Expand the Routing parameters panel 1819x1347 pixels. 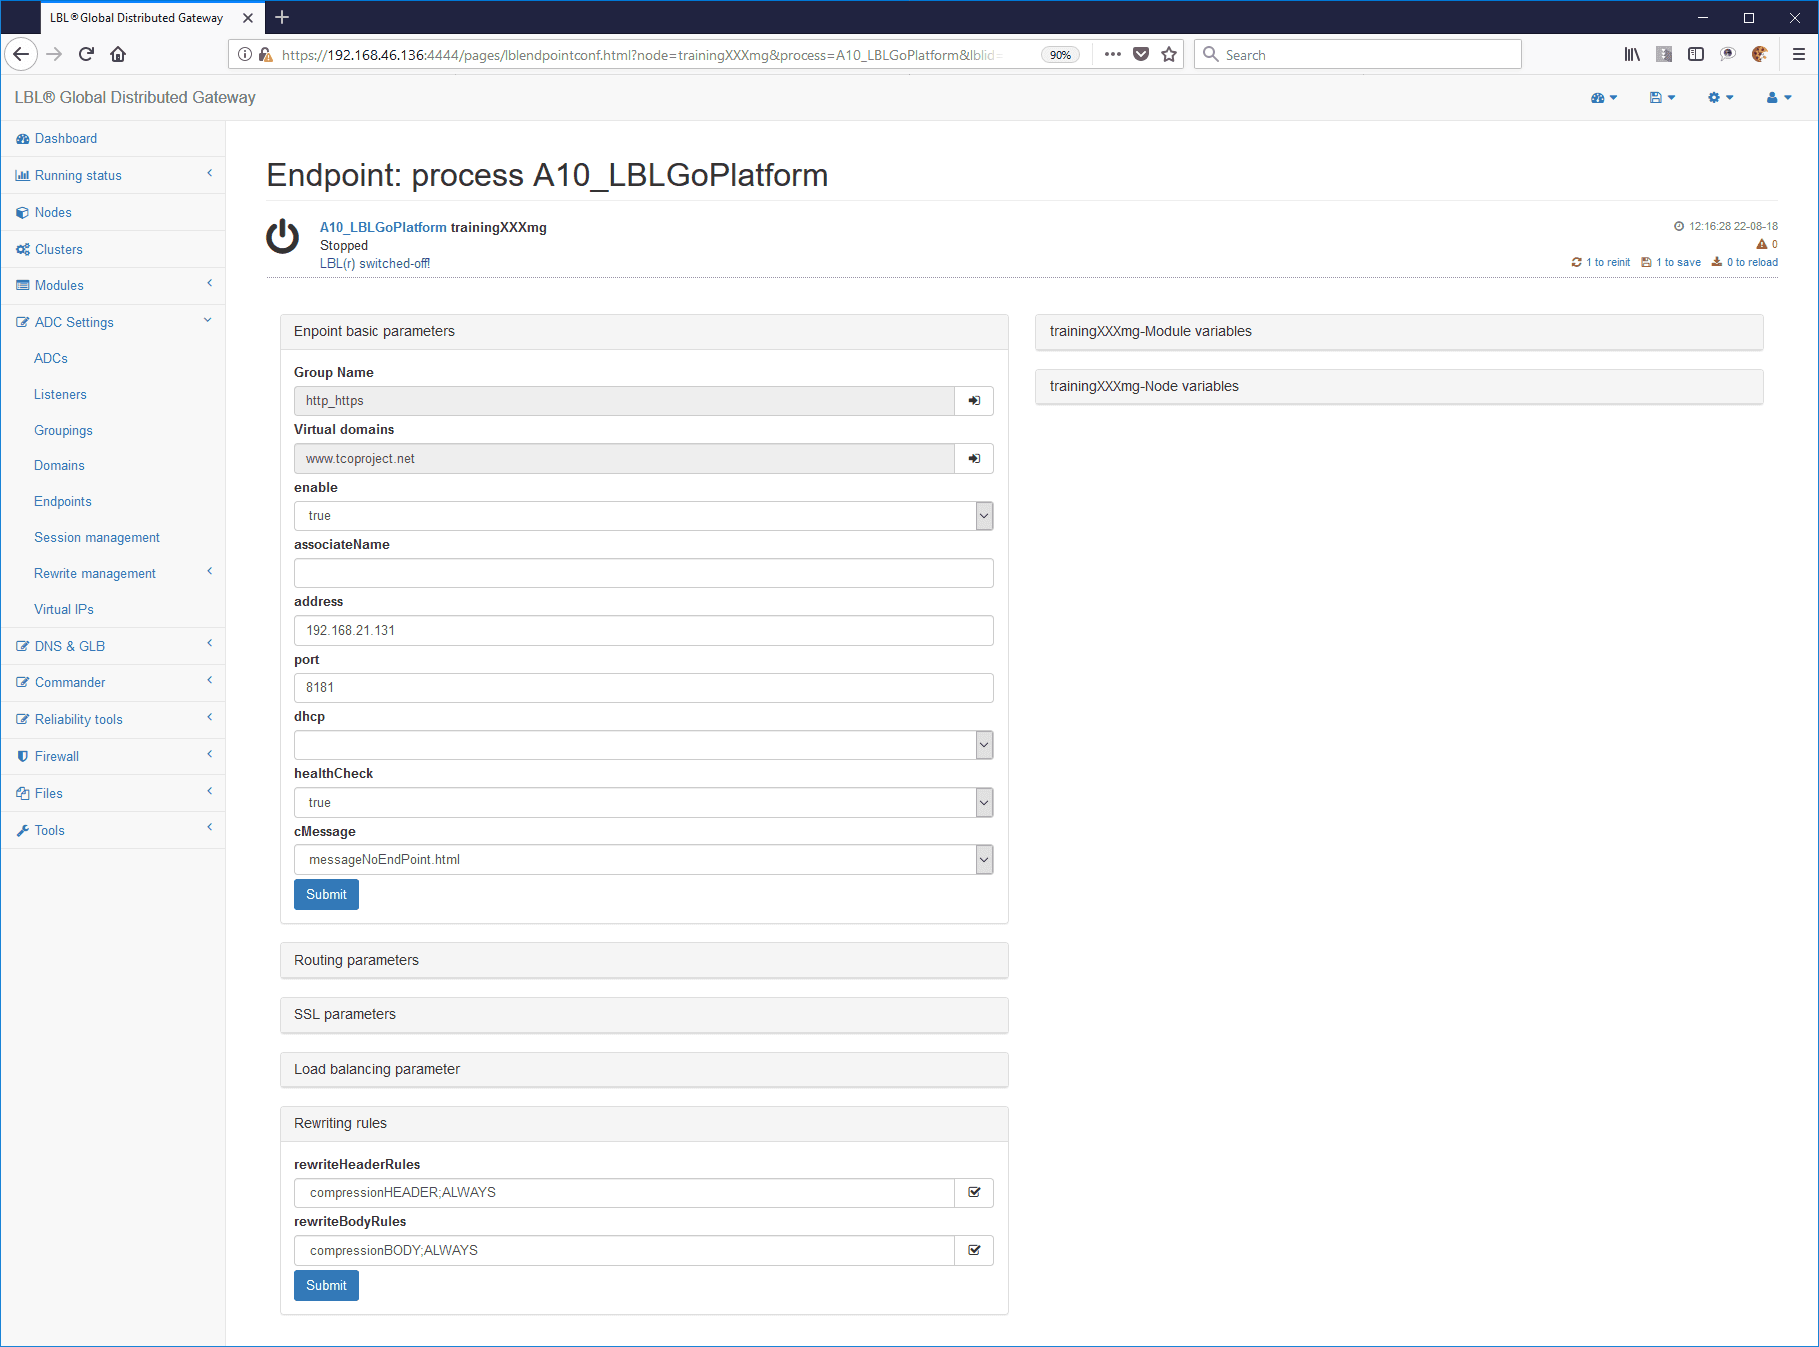(x=644, y=960)
